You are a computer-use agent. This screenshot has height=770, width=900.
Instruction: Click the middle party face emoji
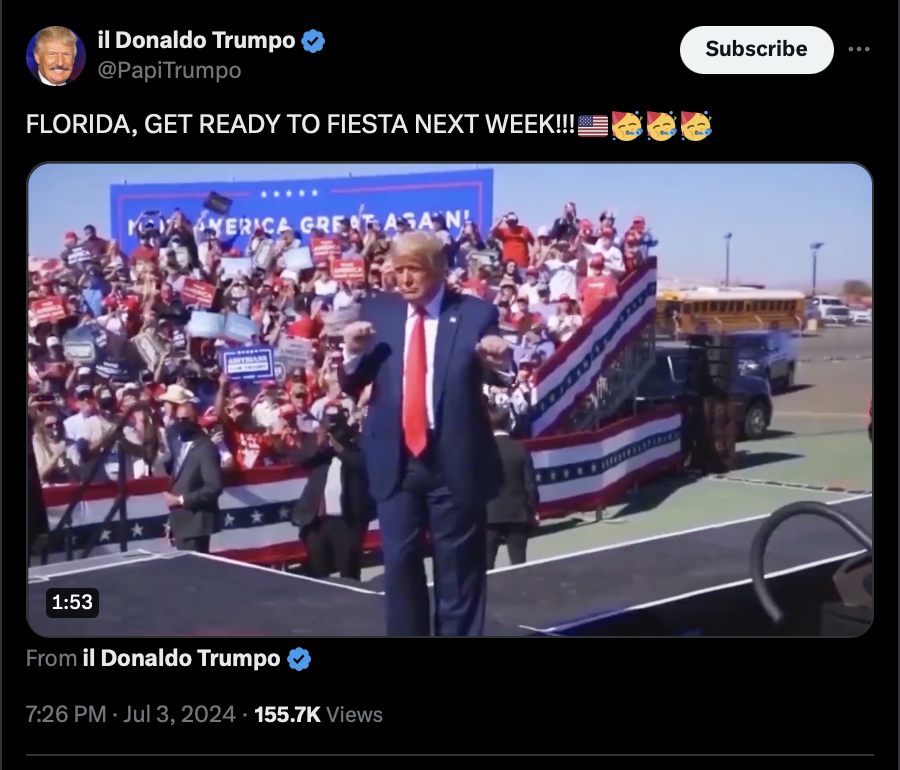coord(661,125)
